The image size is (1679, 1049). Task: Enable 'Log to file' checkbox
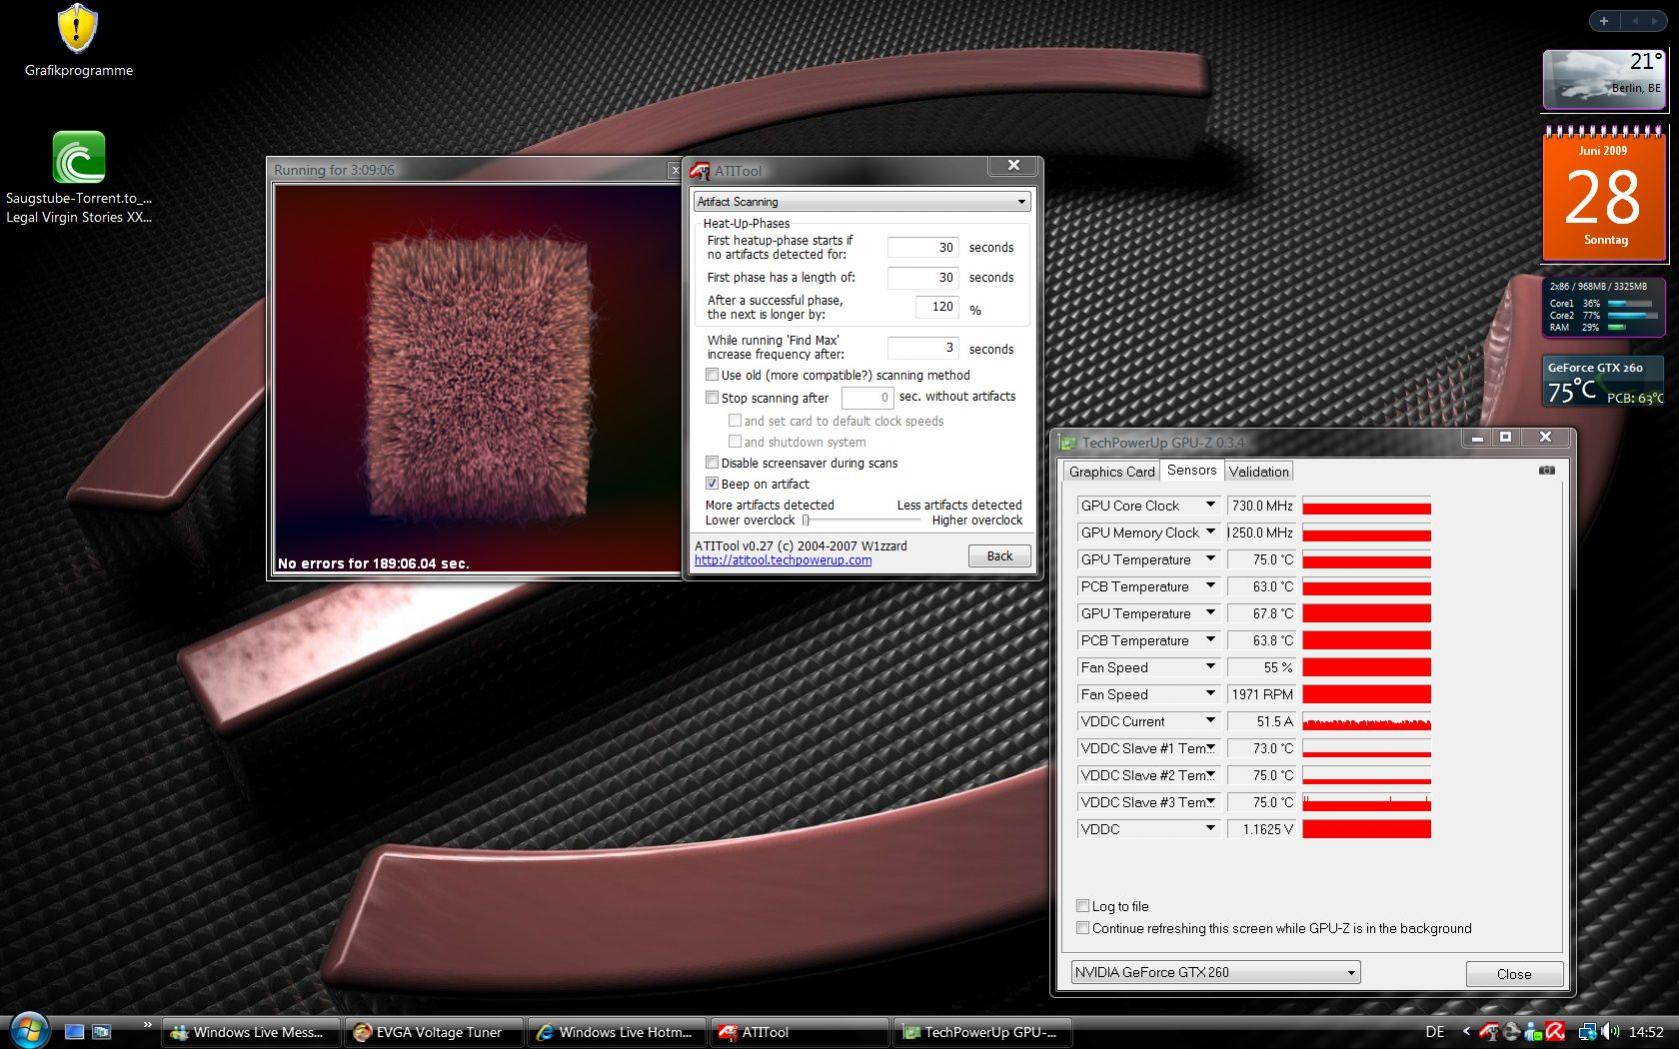pyautogui.click(x=1082, y=906)
